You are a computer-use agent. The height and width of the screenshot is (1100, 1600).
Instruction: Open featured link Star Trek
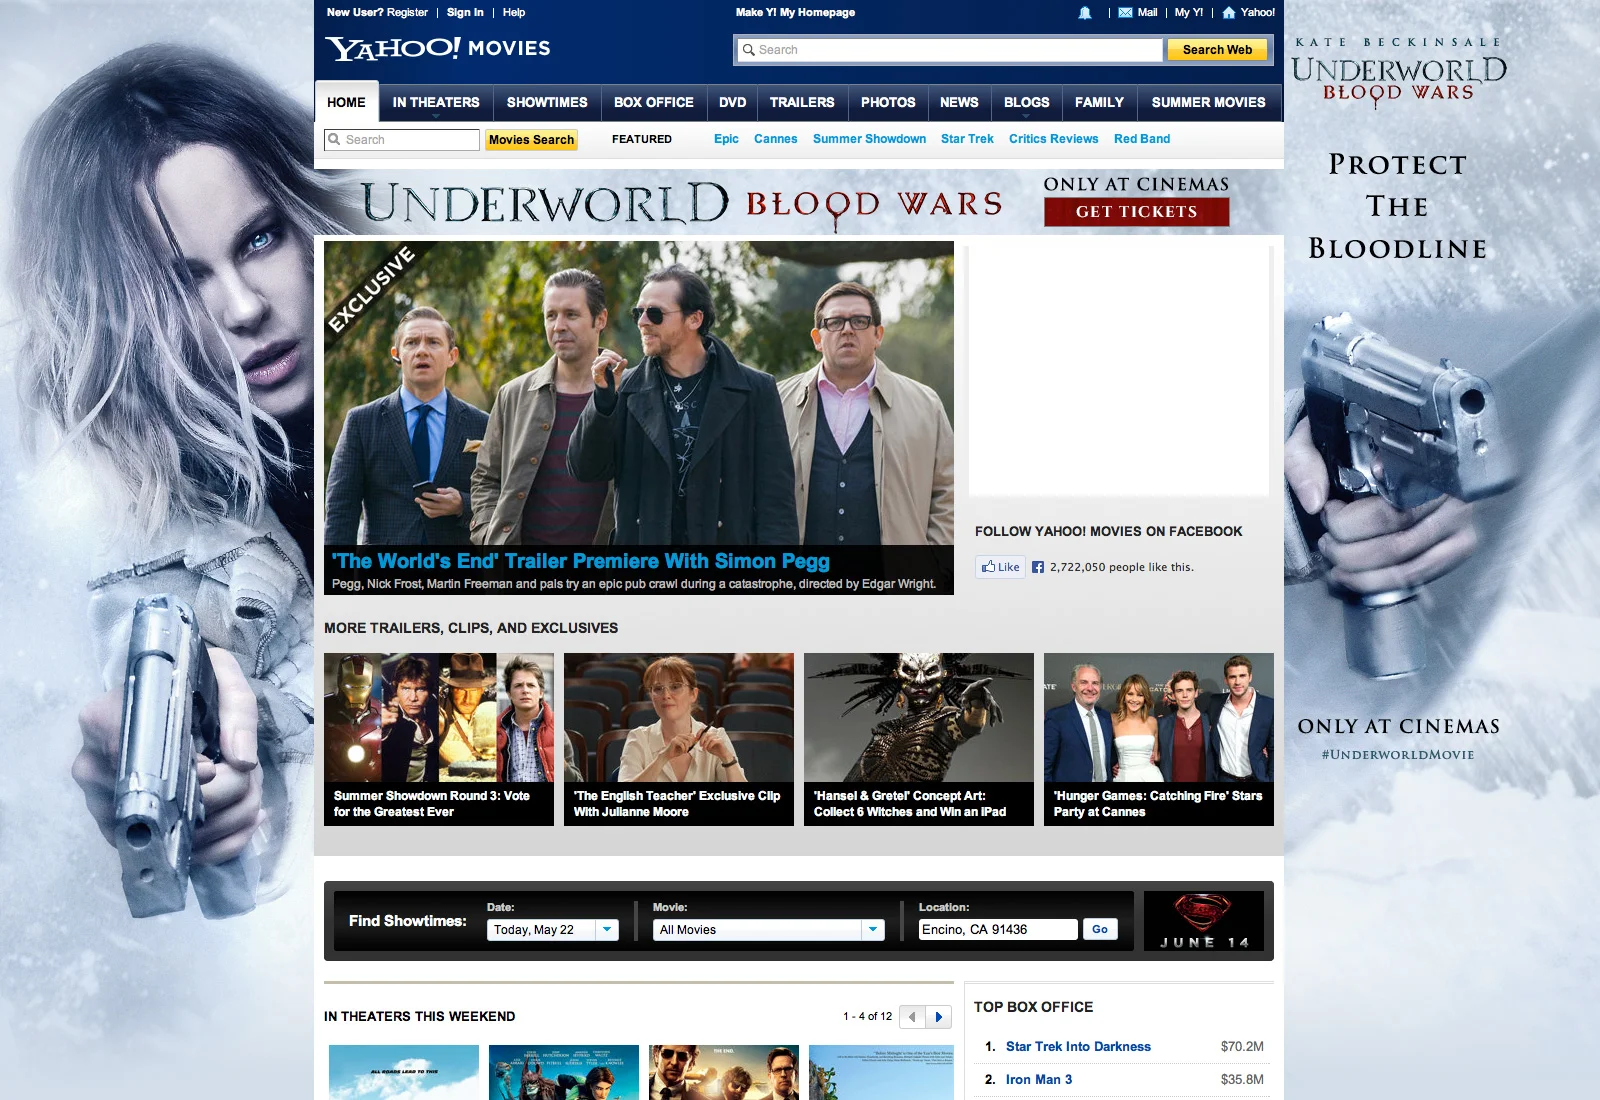(x=967, y=139)
